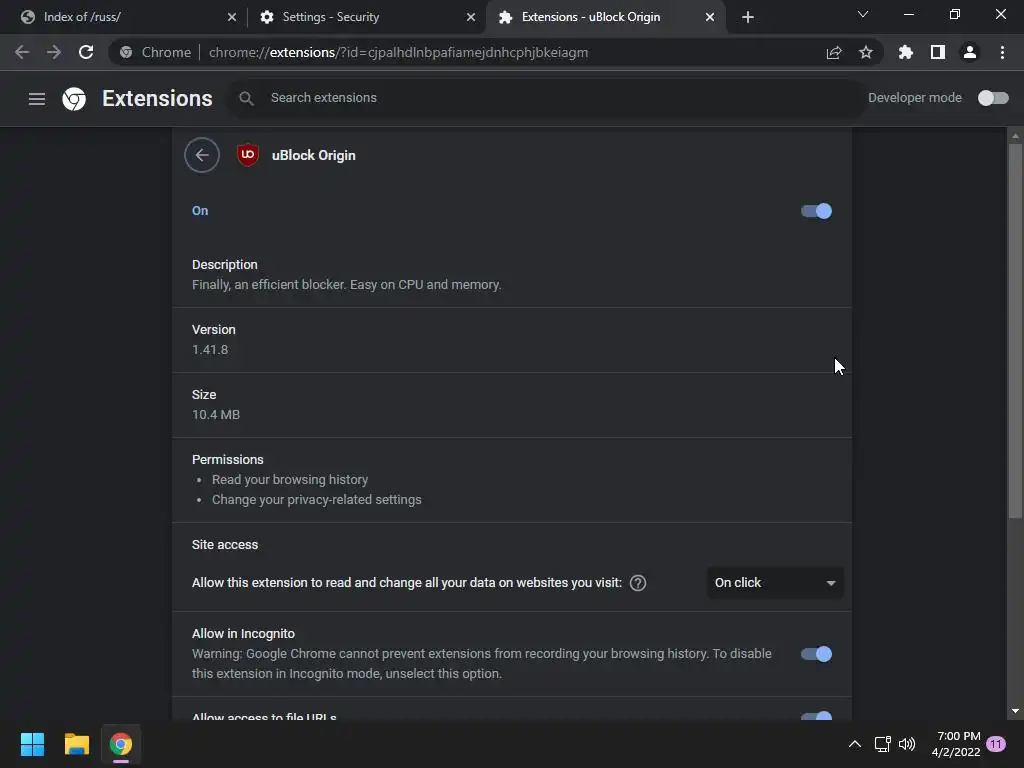Click the page vertical scrollbar thumb
This screenshot has height=768, width=1024.
(x=1015, y=331)
